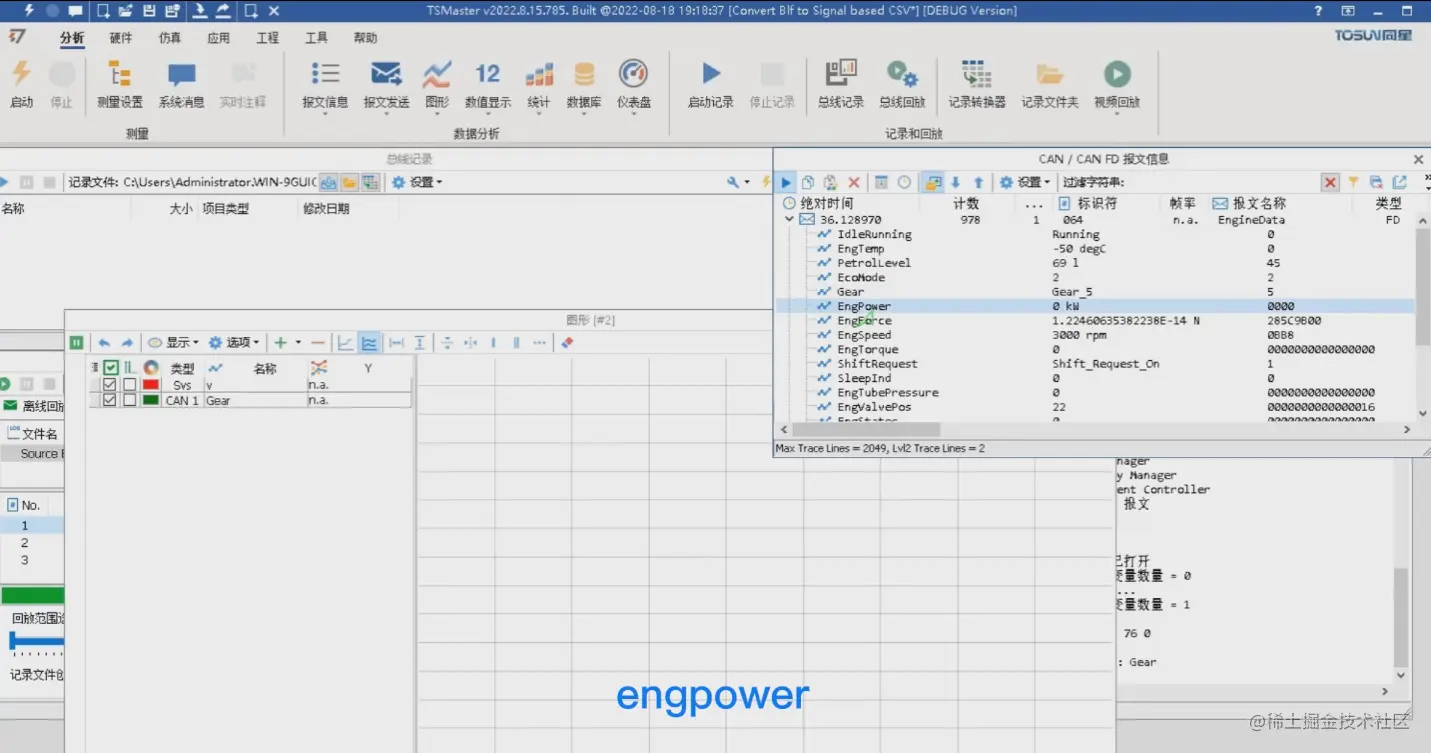Viewport: 1431px width, 753px height.
Task: Click the down arrow icon in message info toolbar
Action: (x=956, y=182)
